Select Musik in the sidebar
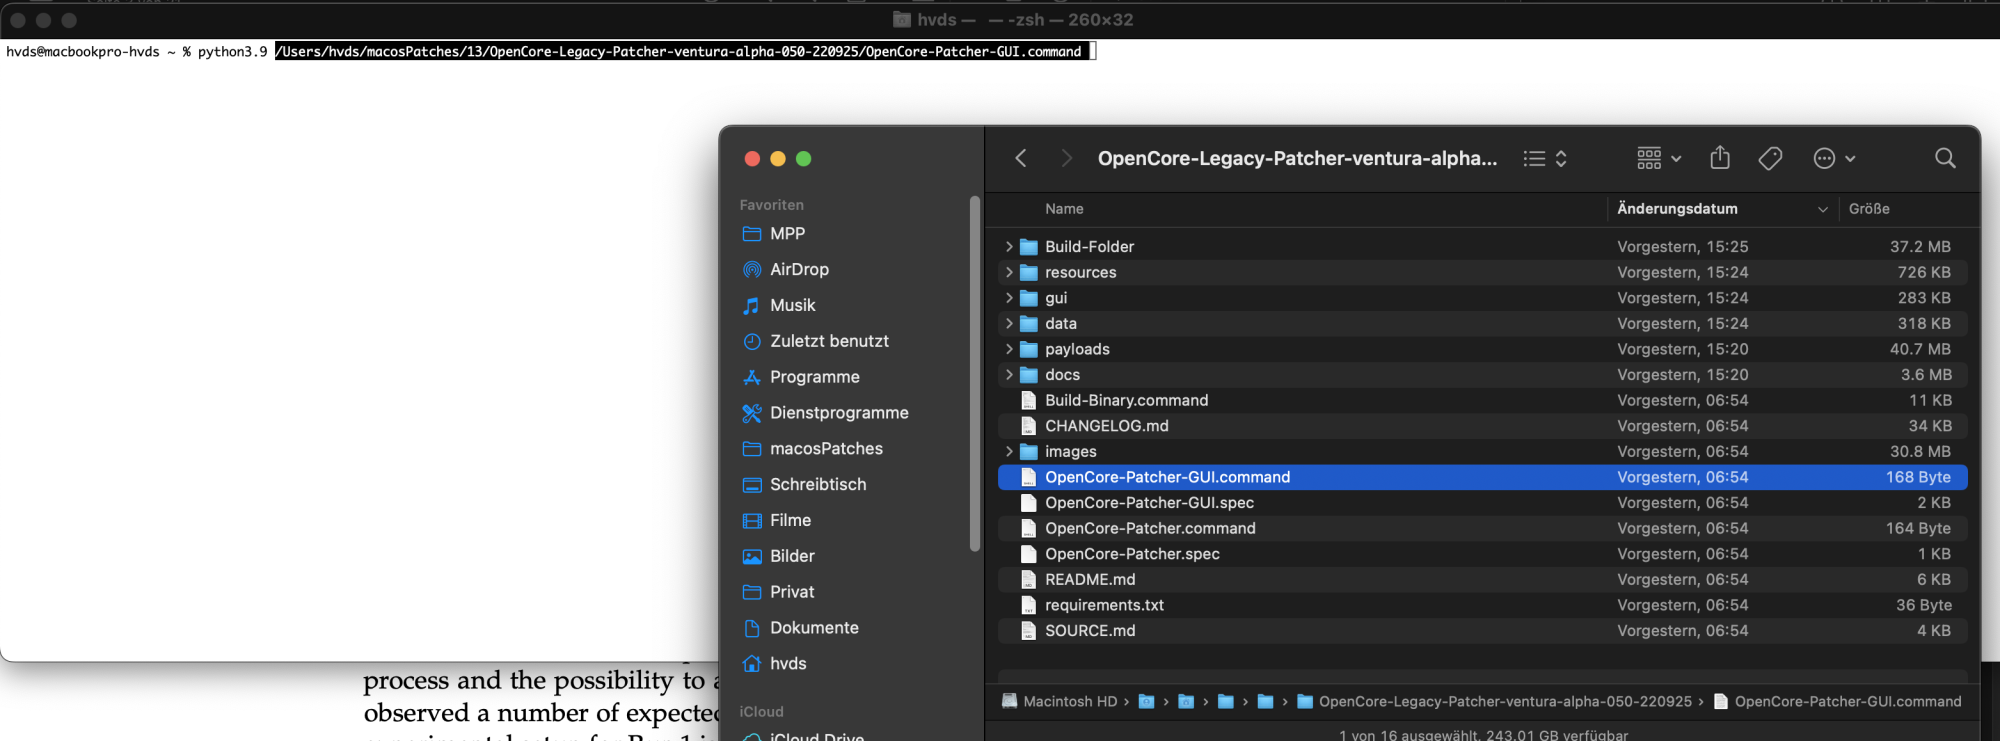This screenshot has width=2000, height=741. (x=792, y=305)
